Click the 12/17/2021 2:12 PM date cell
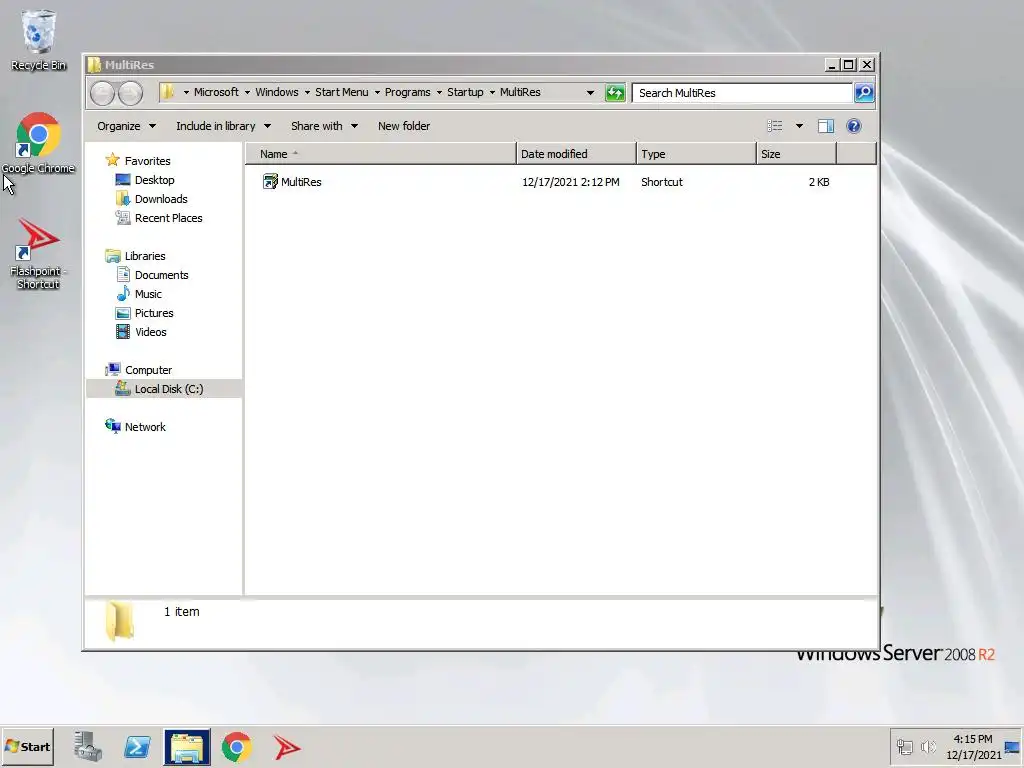The image size is (1024, 768). [x=571, y=182]
